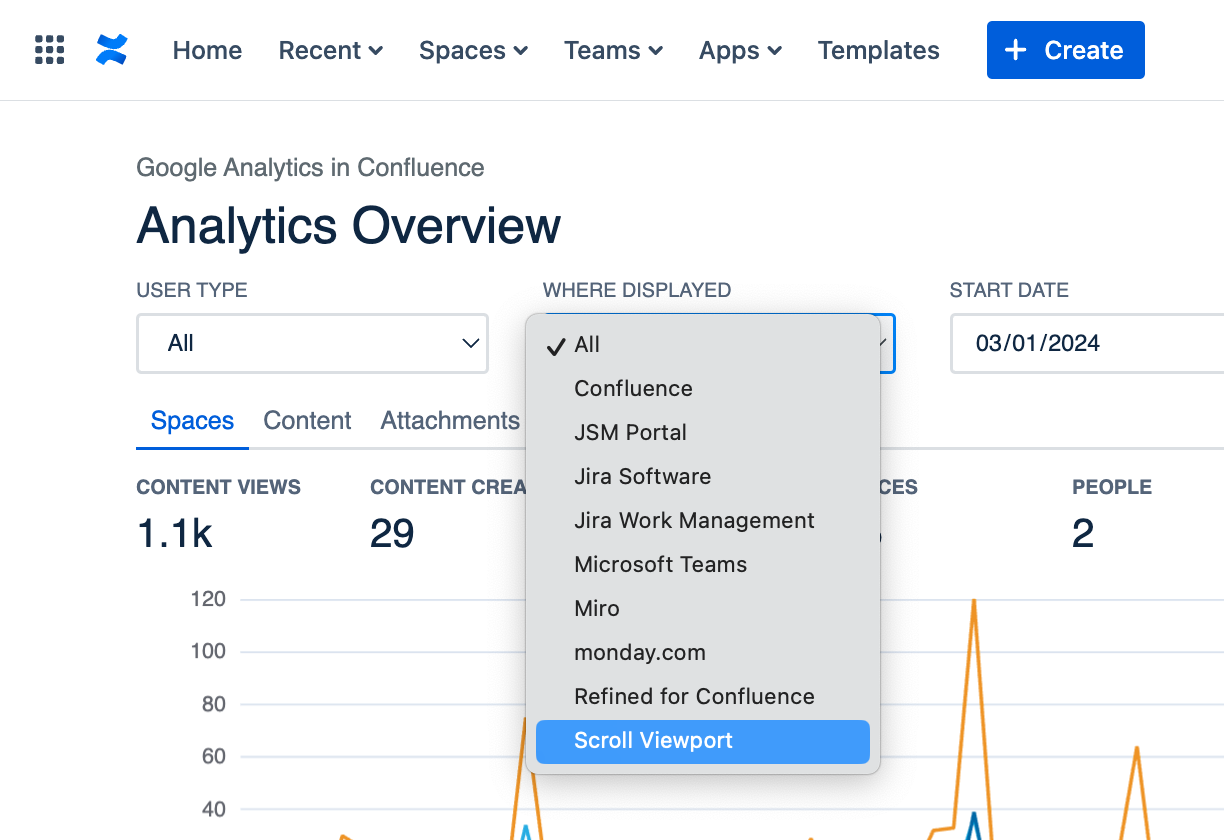Choose Microsoft Teams from the list
This screenshot has height=840, width=1224.
tap(660, 565)
